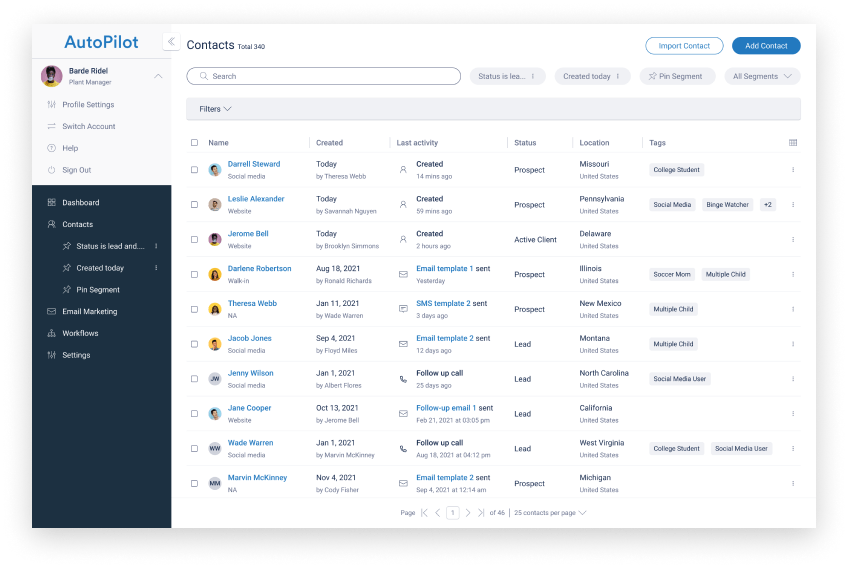Click the next page arrow in pagination
Screen dimensions: 848x568
pos(467,513)
